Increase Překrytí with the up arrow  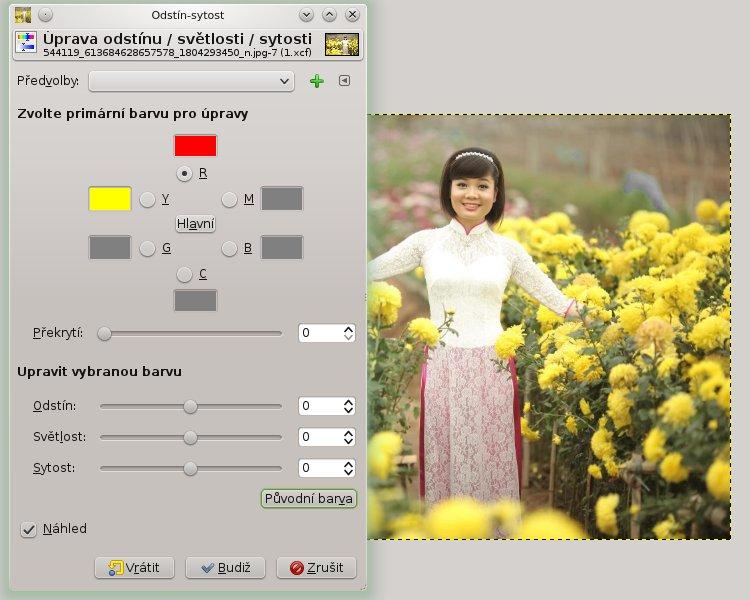tap(349, 329)
